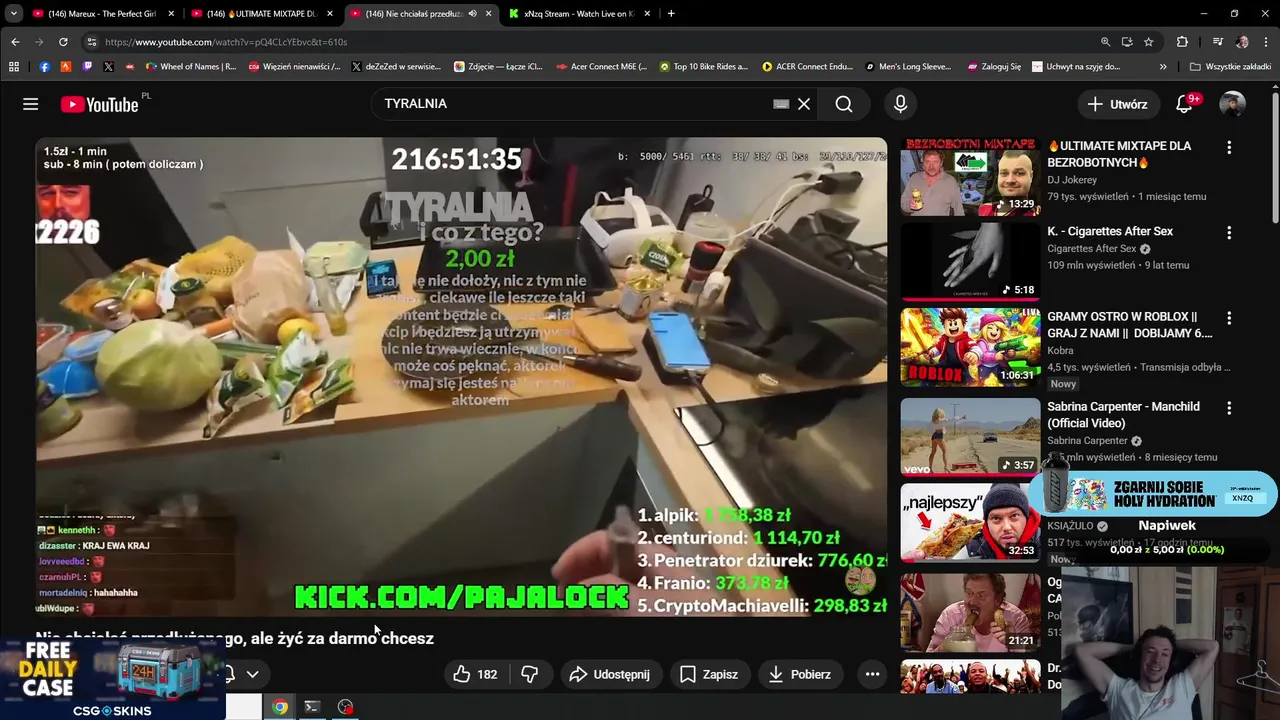Click the Udostępnij share button
This screenshot has height=720, width=1280.
click(609, 674)
